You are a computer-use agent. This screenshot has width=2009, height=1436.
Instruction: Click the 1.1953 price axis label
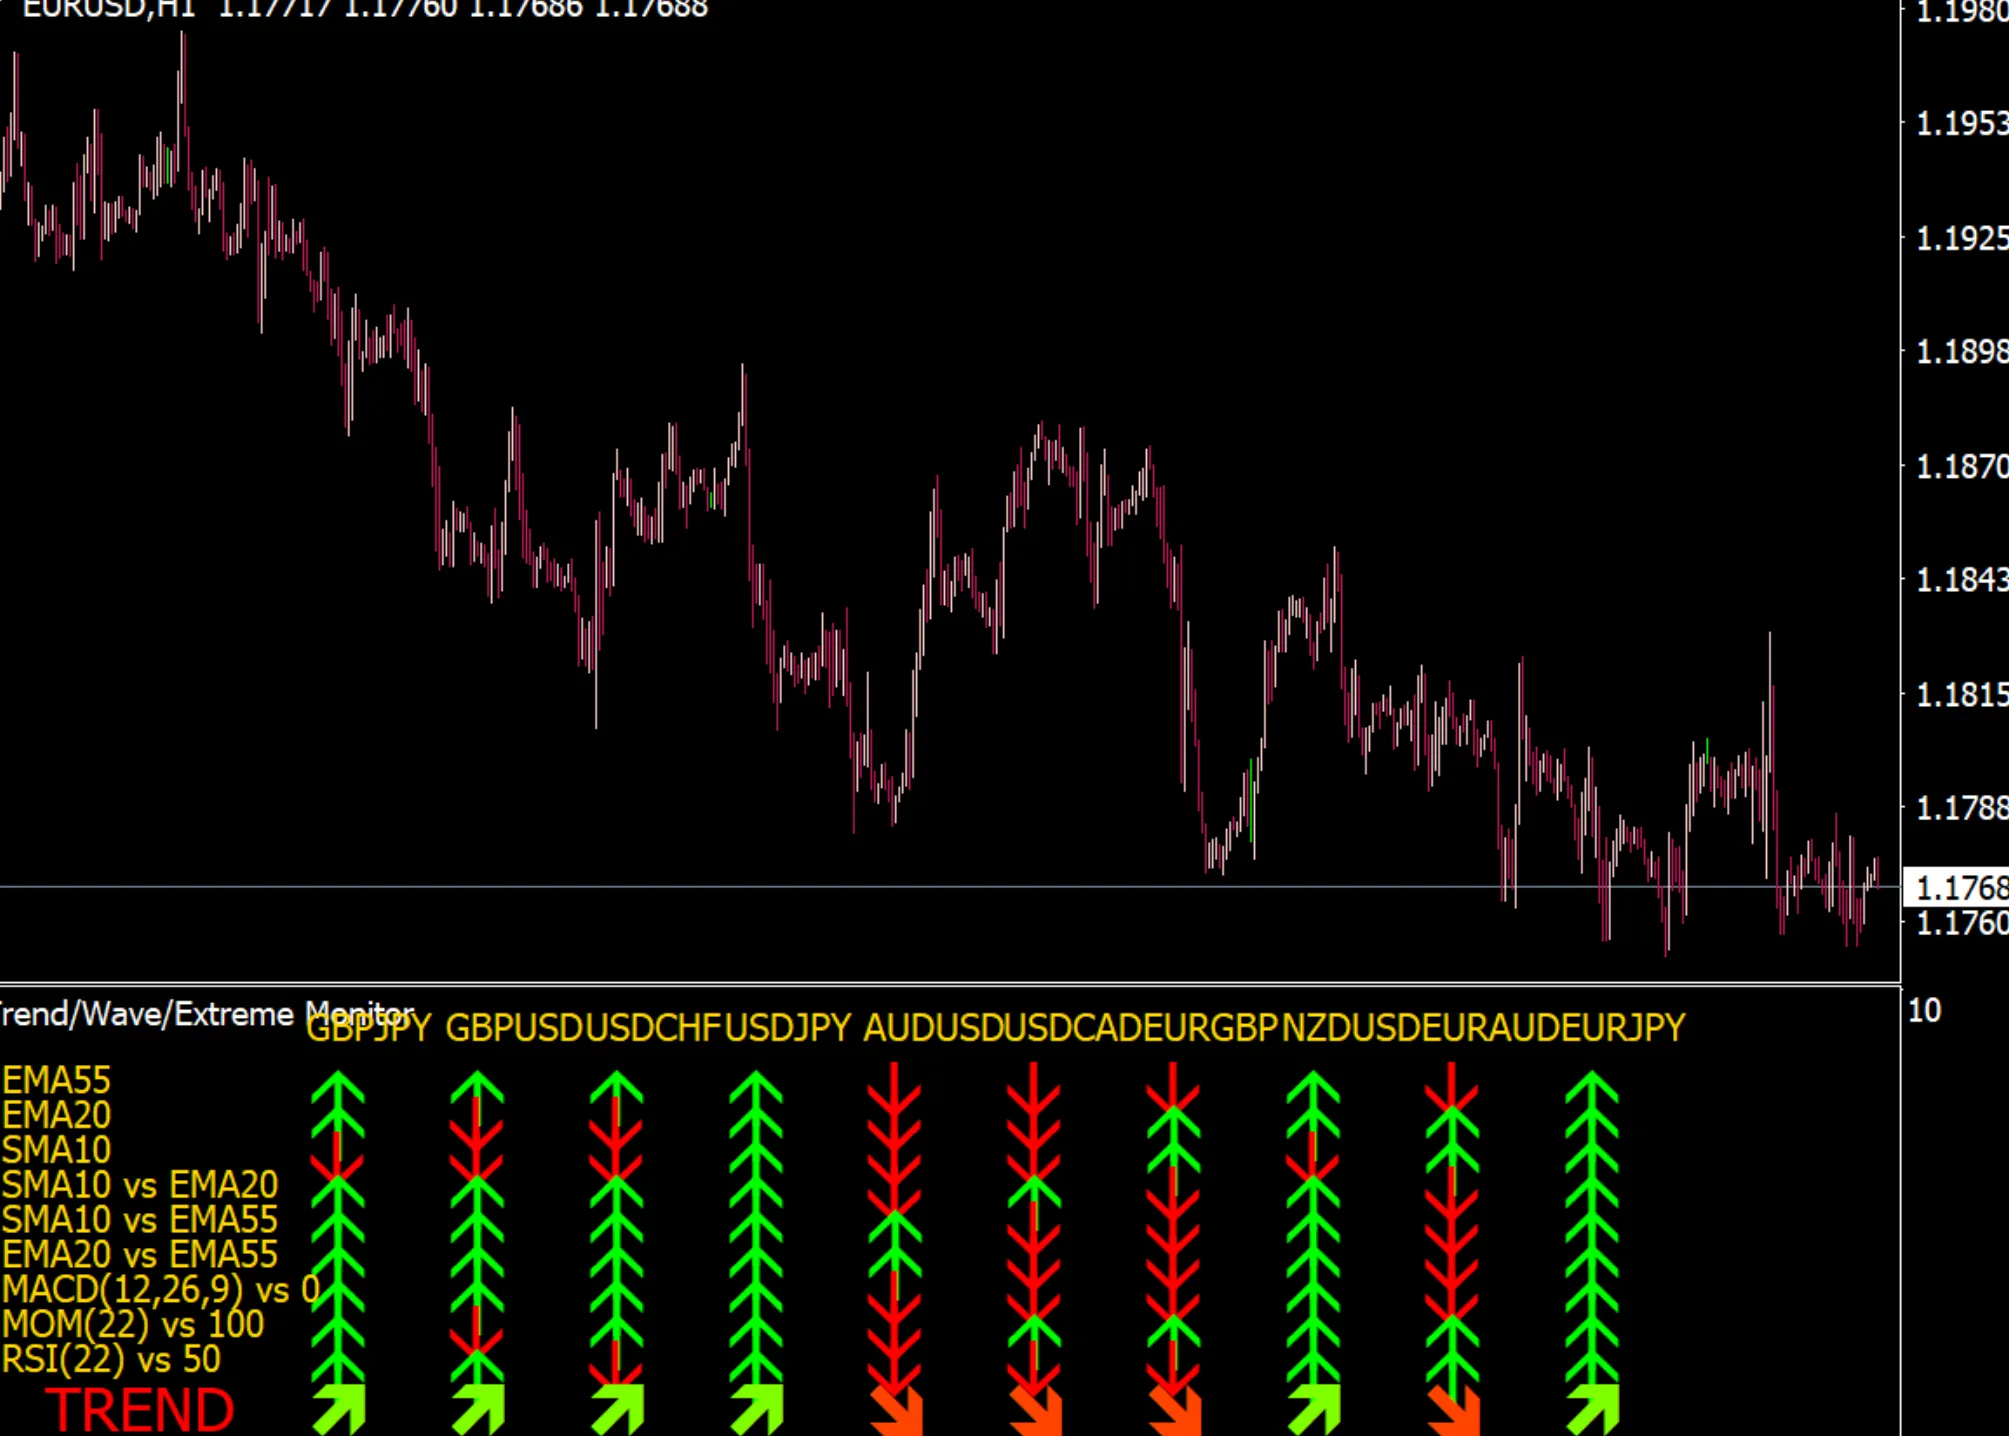[1961, 123]
